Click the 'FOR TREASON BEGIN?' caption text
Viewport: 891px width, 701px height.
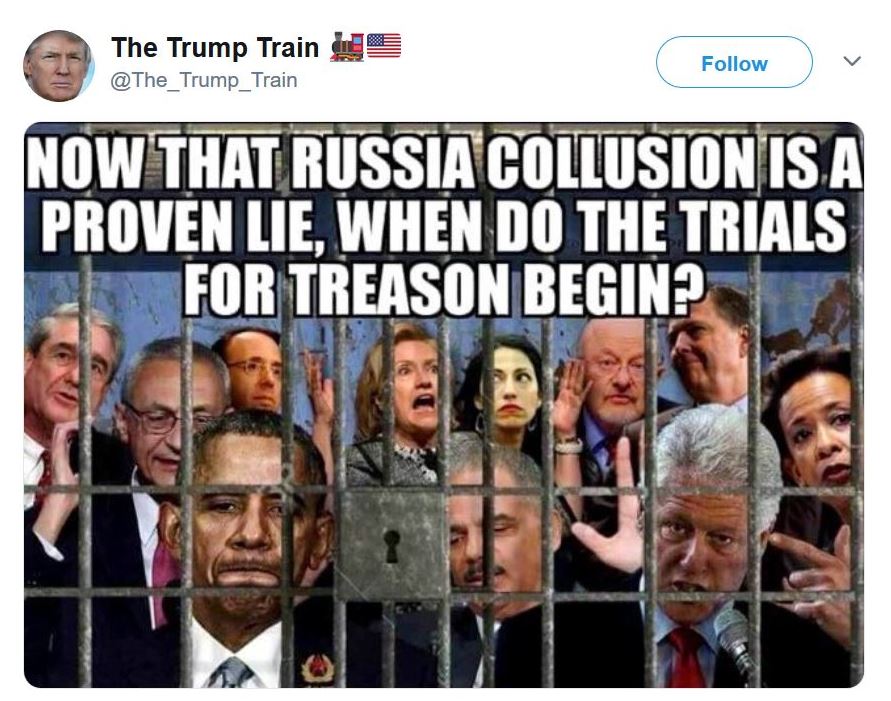[x=443, y=290]
